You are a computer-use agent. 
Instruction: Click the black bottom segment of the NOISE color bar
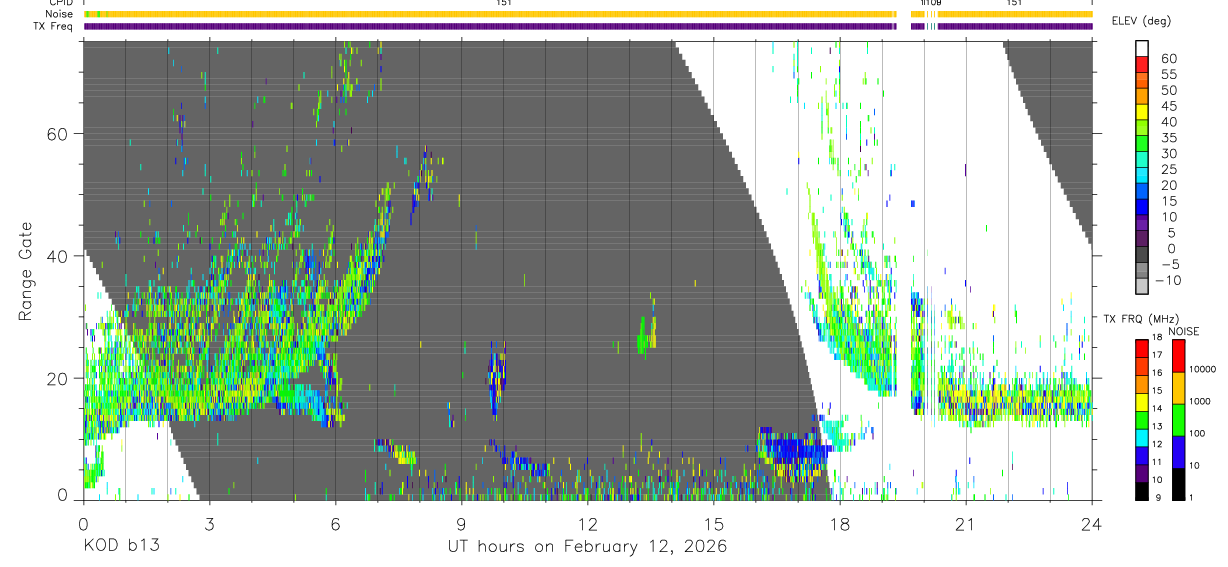click(1179, 484)
